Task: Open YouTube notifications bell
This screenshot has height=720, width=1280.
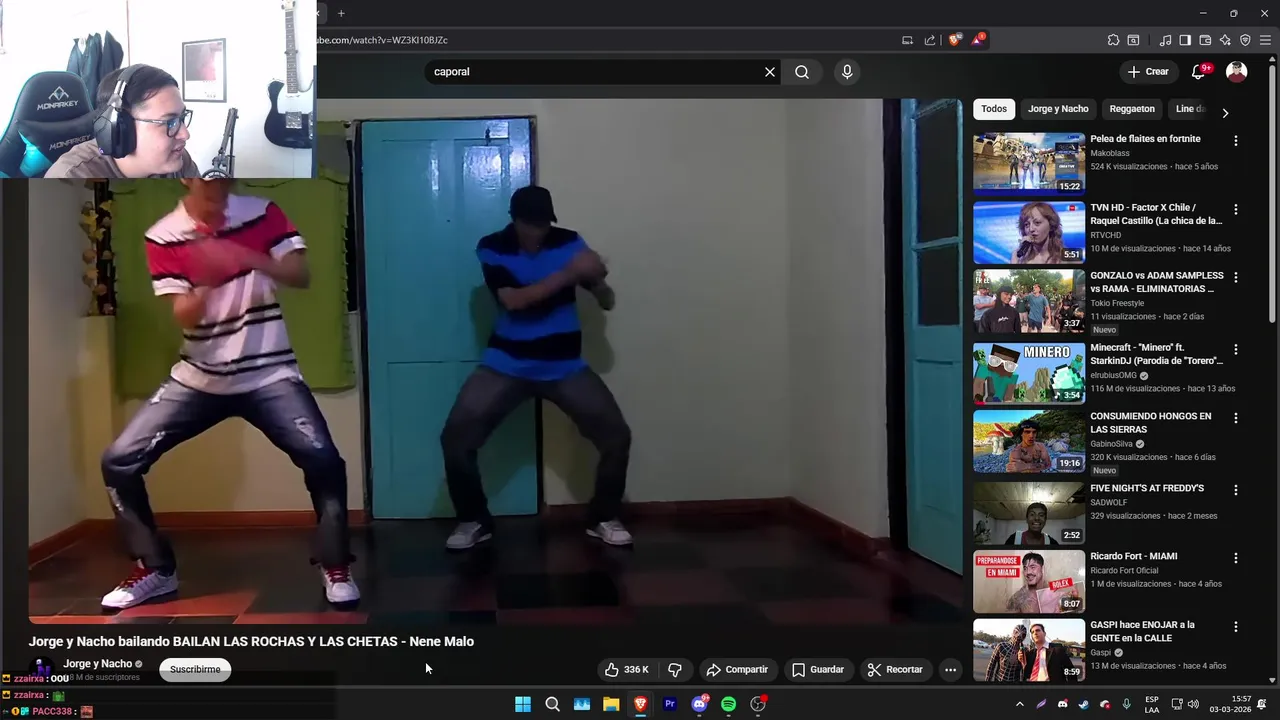Action: pos(1199,72)
